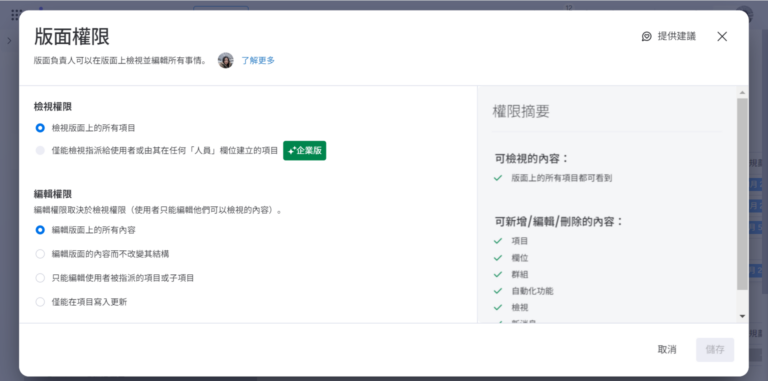The image size is (768, 381).
Task: Open the 了解更多 link
Action: [258, 60]
